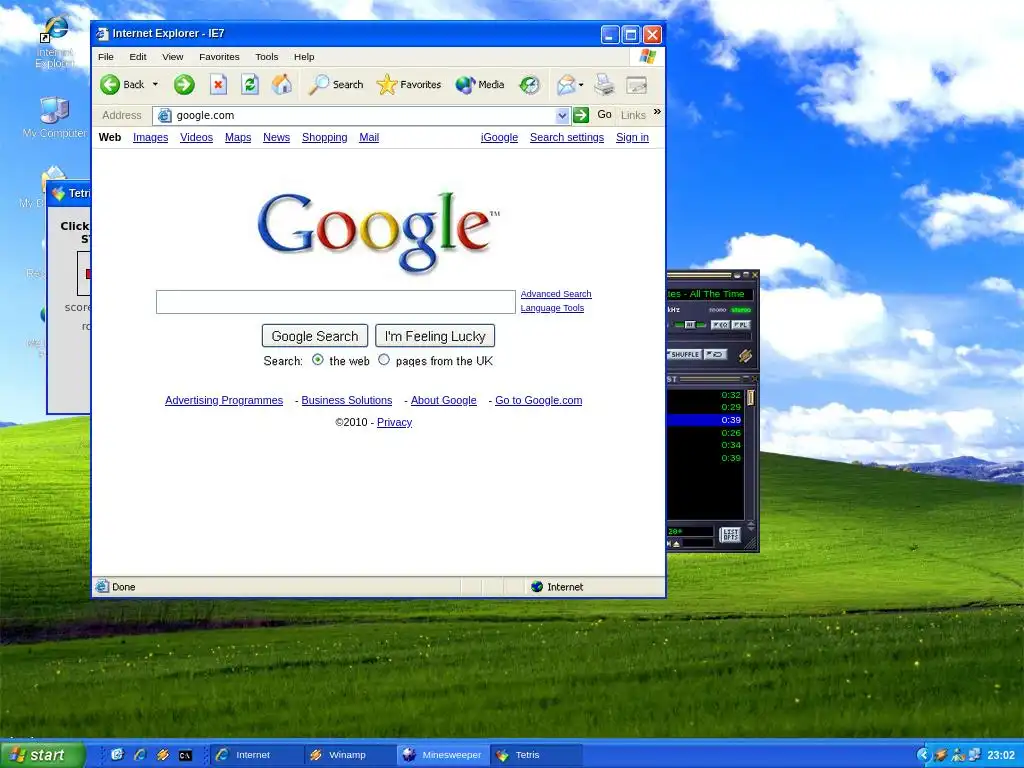Toggle Winamp PL playlist button
This screenshot has height=768, width=1024.
pyautogui.click(x=741, y=325)
